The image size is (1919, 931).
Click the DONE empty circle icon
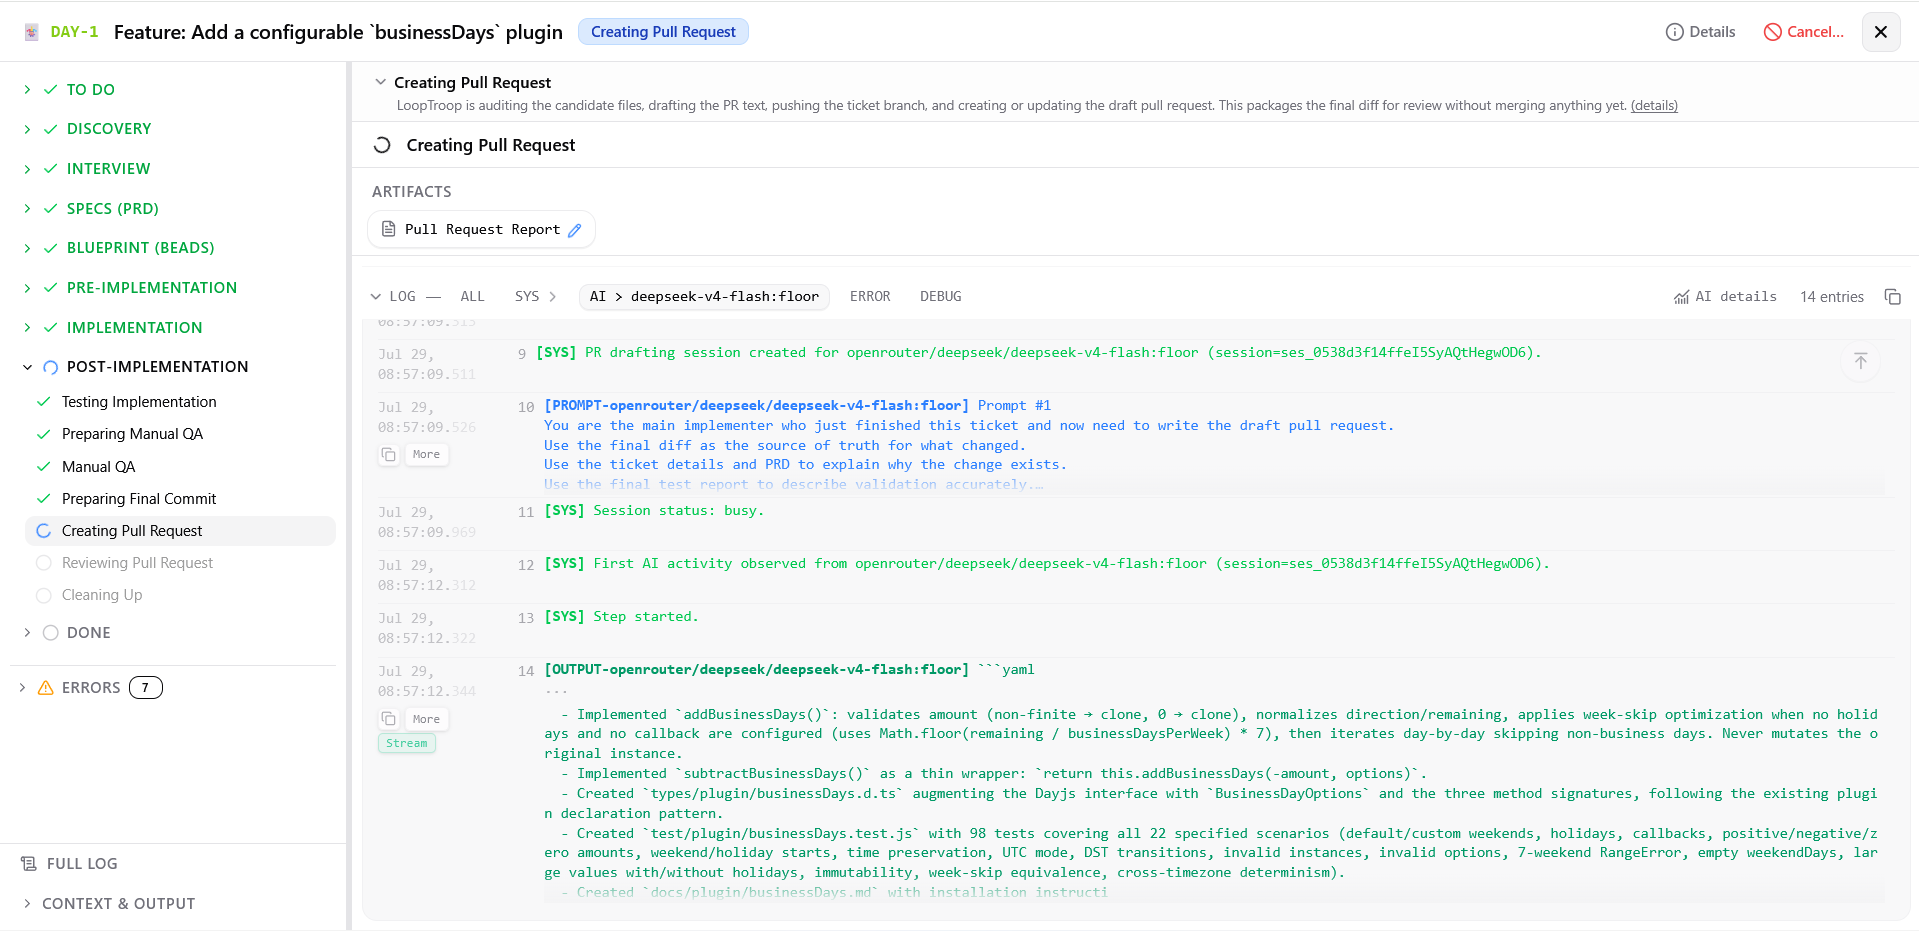(50, 633)
